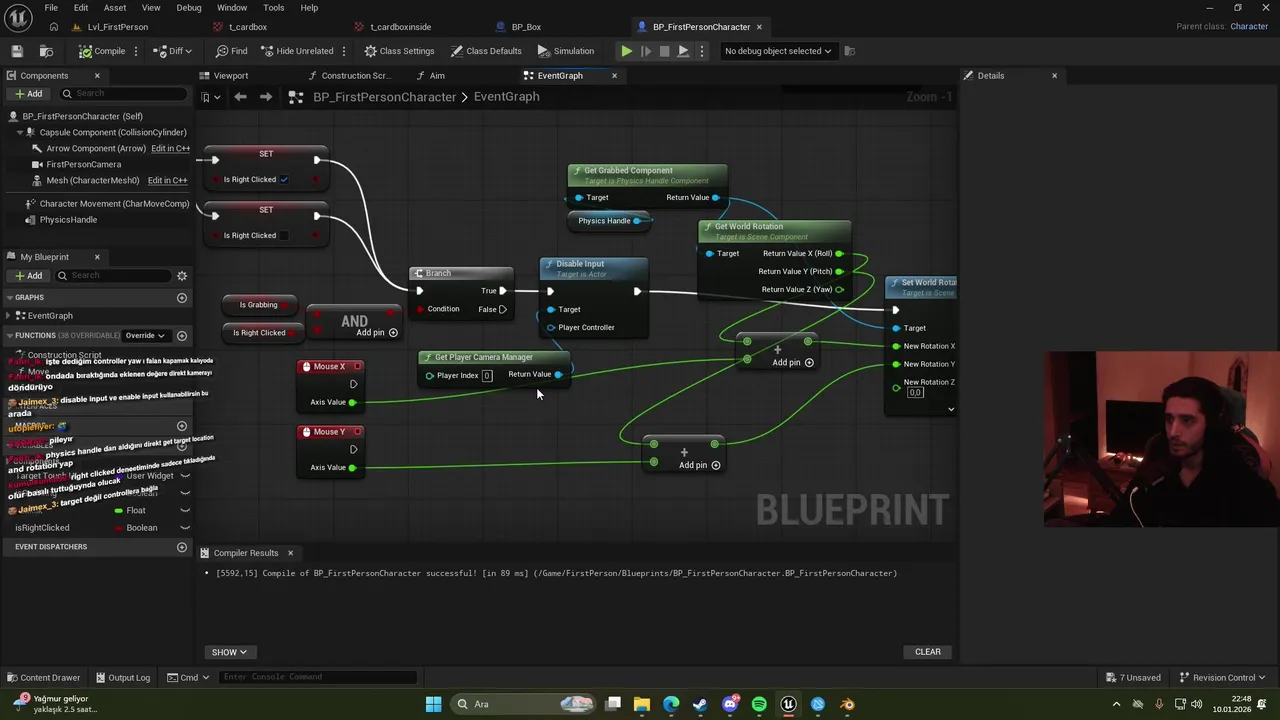1280x720 pixels.
Task: Open the Diff dropdown
Action: [174, 51]
